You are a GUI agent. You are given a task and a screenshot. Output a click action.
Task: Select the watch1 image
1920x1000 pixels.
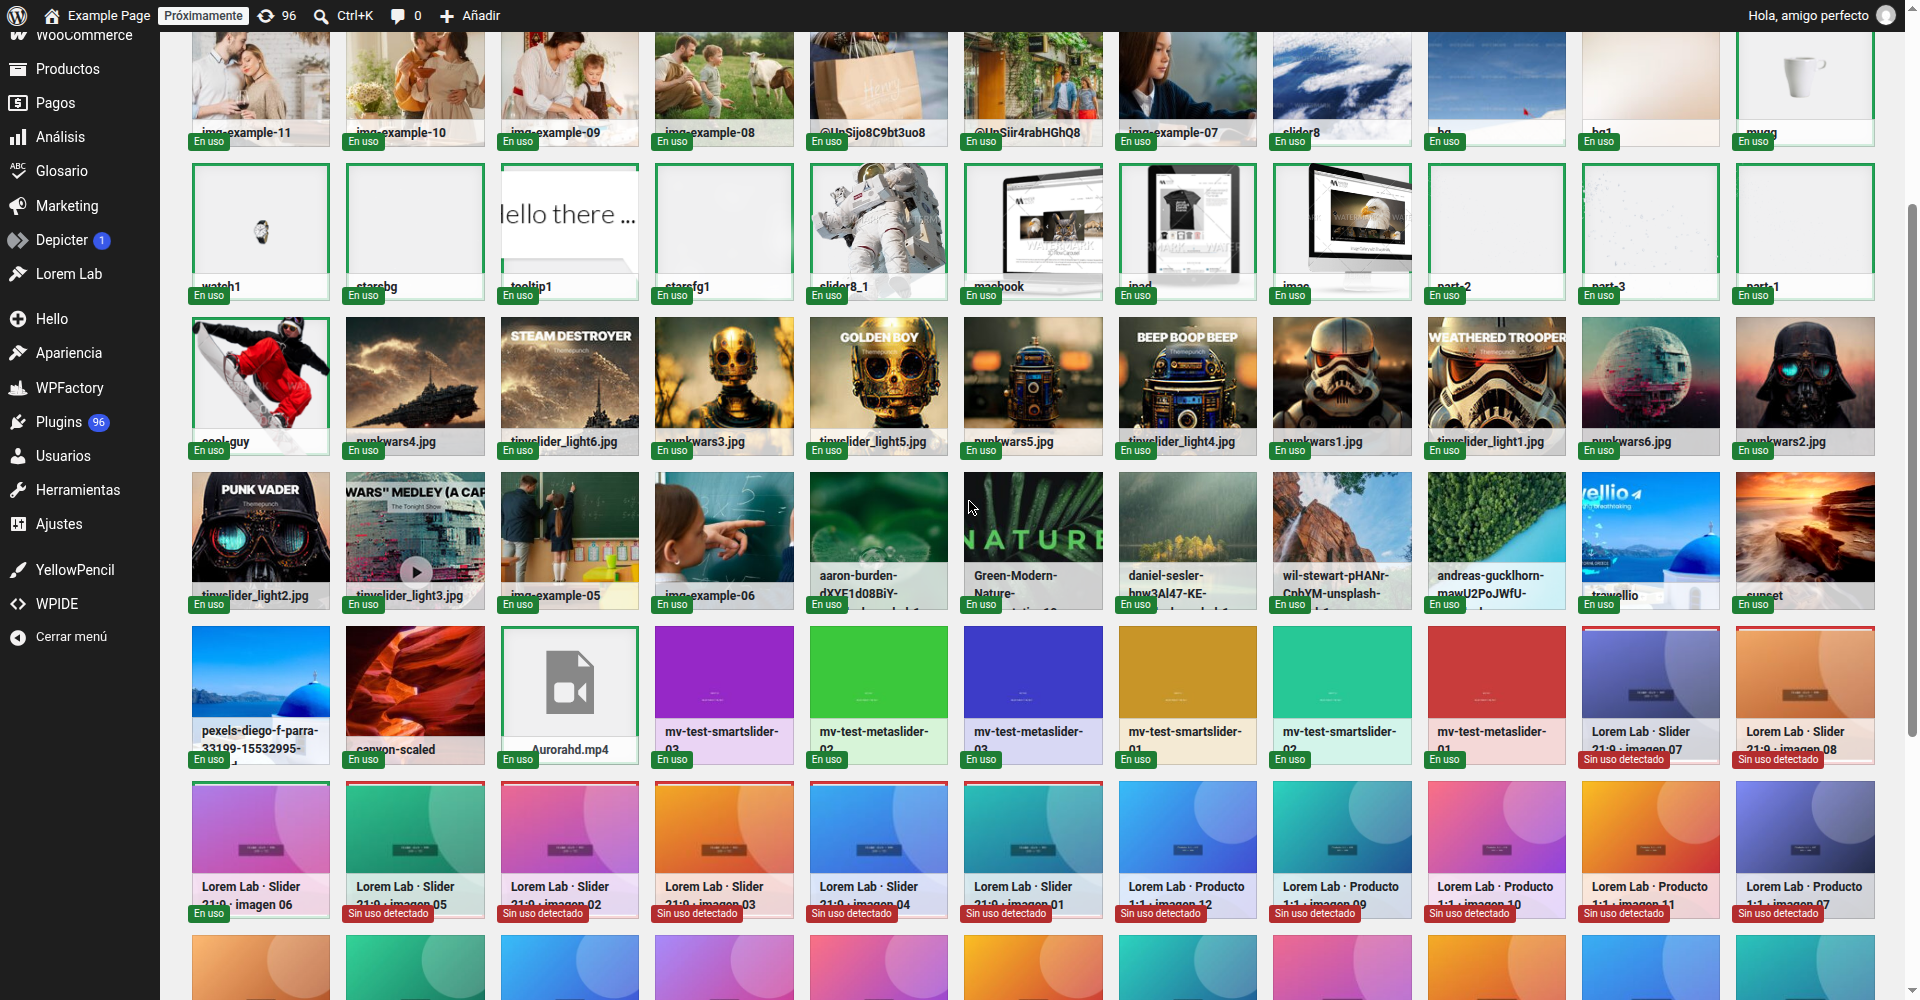261,232
